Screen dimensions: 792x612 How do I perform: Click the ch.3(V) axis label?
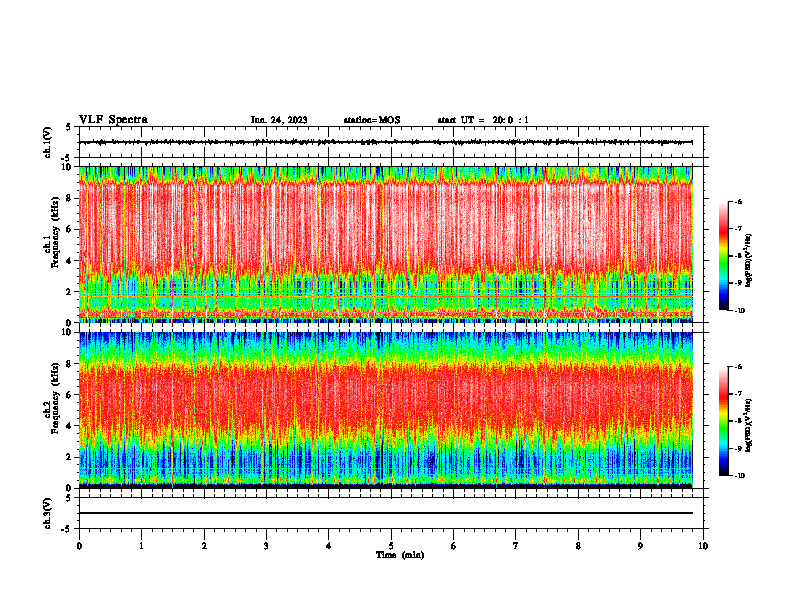click(x=48, y=513)
